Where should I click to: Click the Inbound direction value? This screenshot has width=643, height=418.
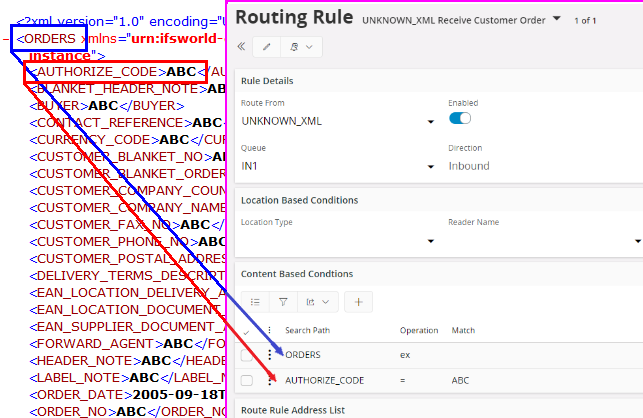click(x=469, y=166)
